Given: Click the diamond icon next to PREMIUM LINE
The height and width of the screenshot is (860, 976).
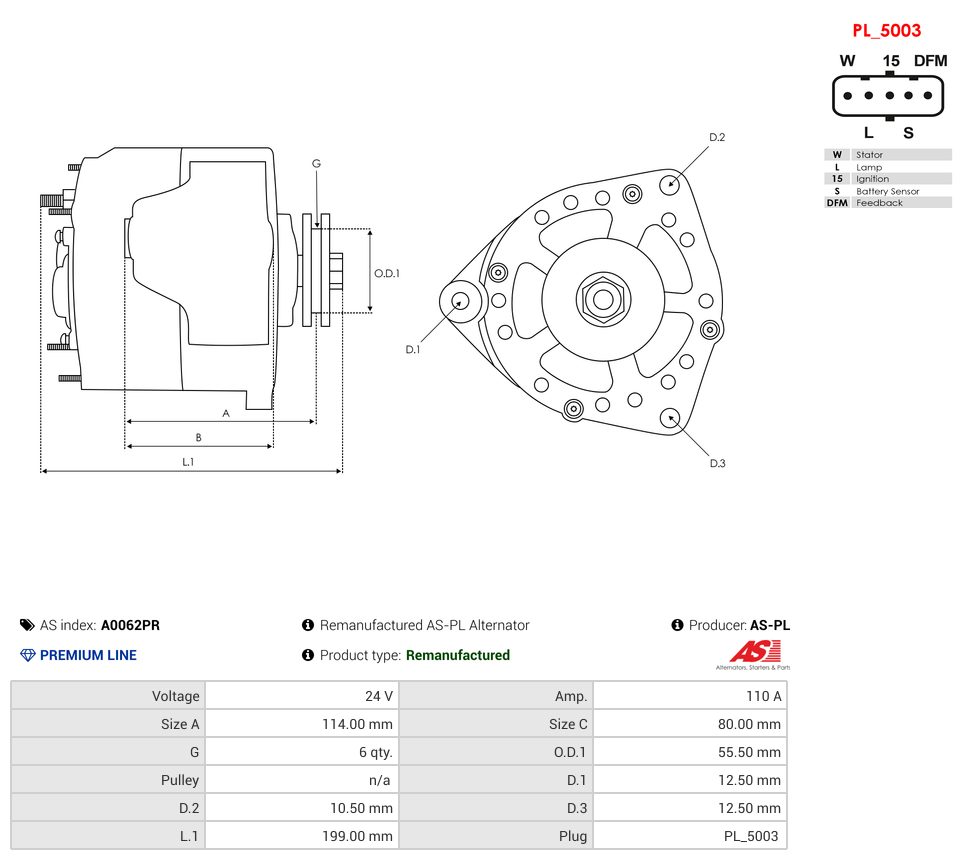Looking at the screenshot, I should point(28,655).
